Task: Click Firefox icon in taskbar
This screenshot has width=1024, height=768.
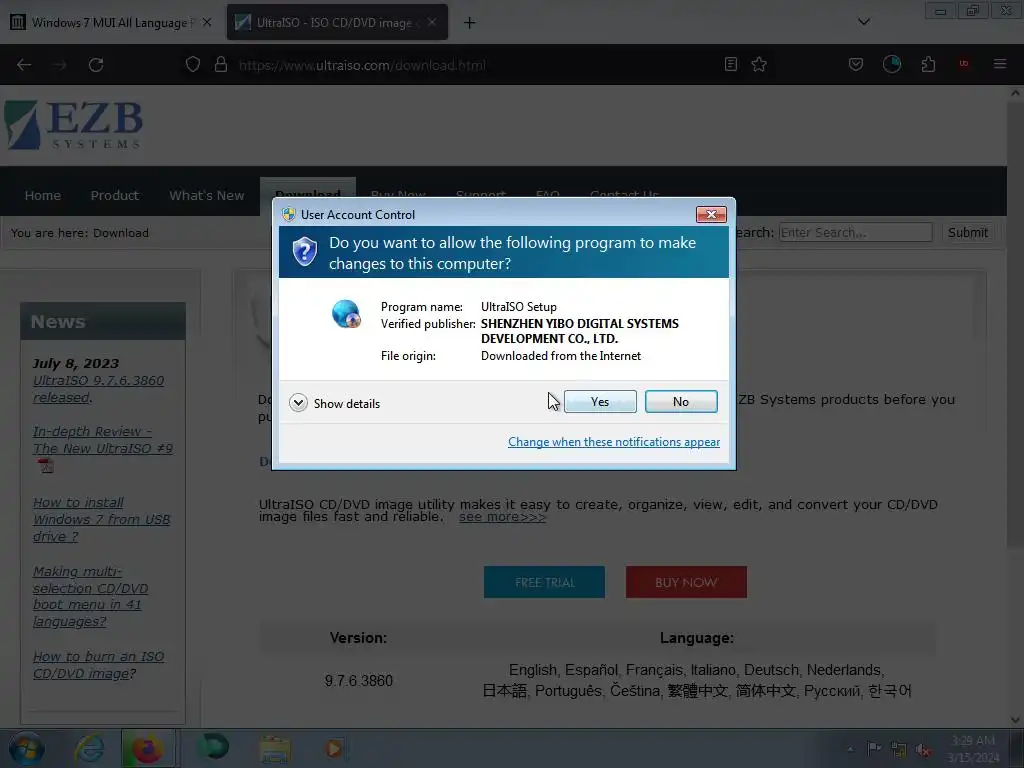Action: coord(148,749)
